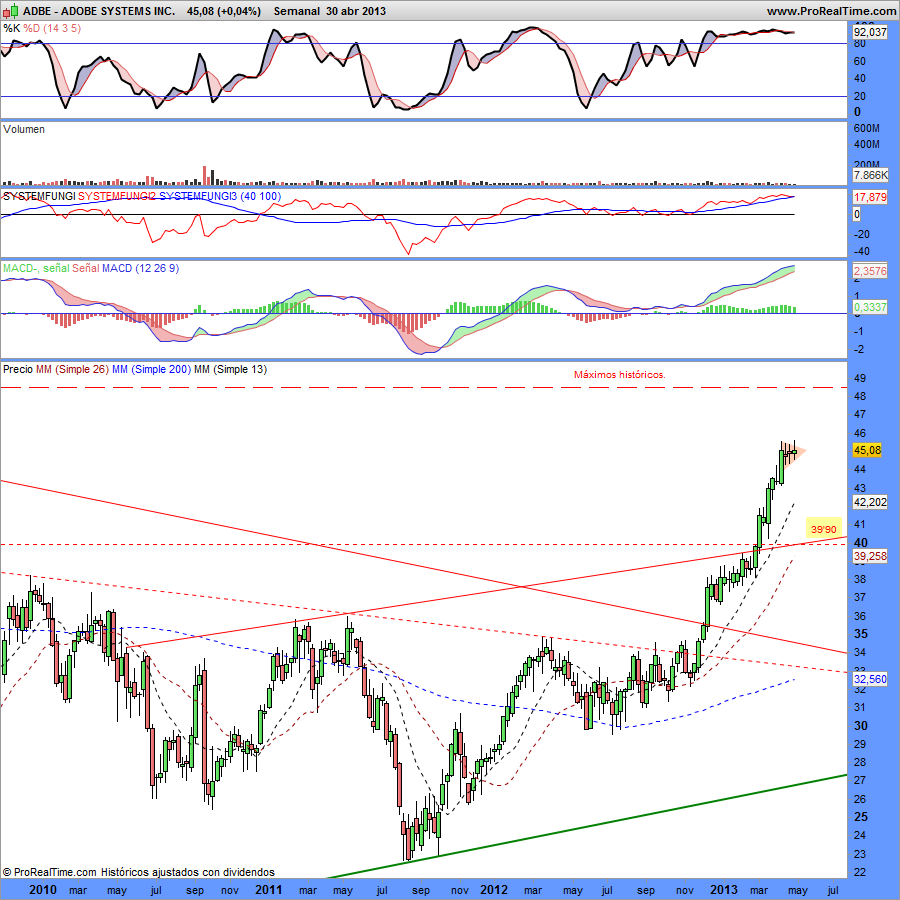
Task: Select the Máximos históricos annotation text
Action: [x=619, y=375]
